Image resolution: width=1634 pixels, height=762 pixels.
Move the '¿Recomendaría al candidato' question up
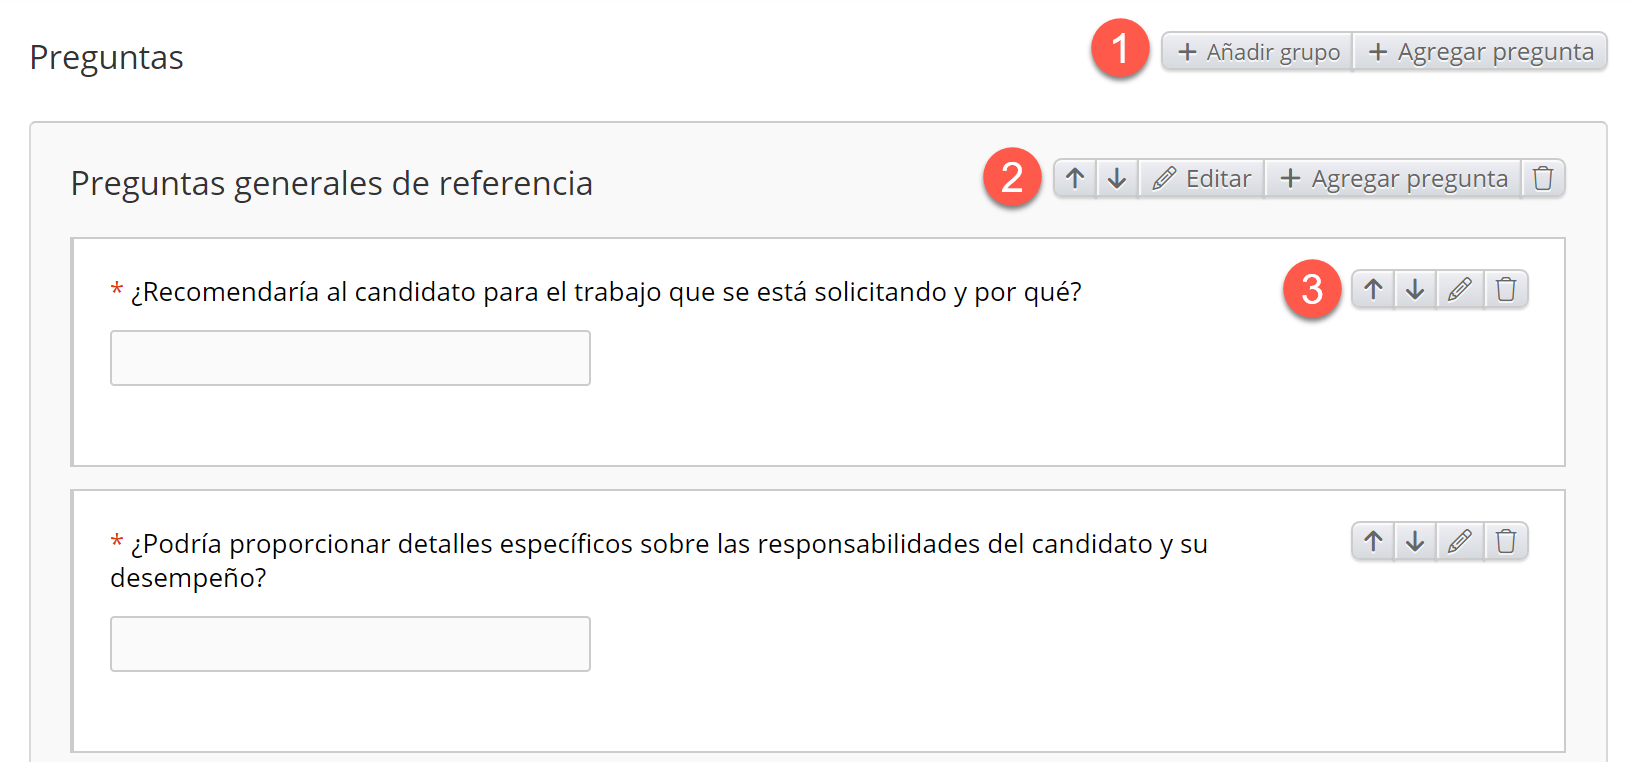tap(1373, 290)
